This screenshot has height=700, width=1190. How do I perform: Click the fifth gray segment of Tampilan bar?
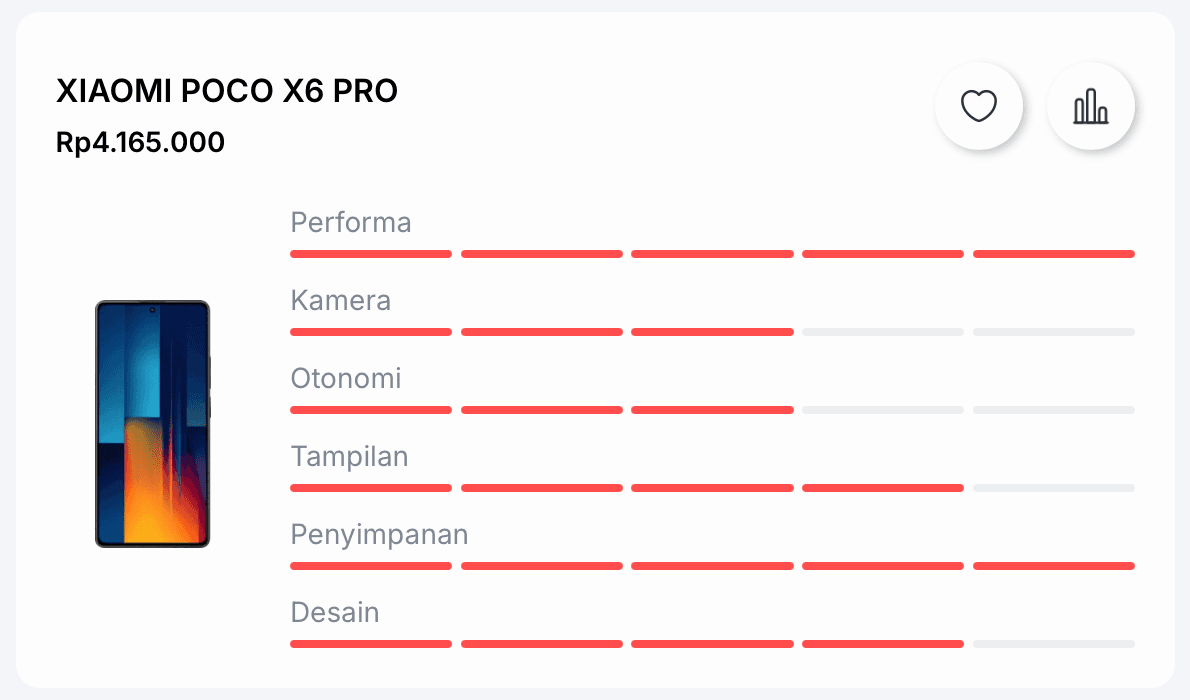pyautogui.click(x=1053, y=488)
